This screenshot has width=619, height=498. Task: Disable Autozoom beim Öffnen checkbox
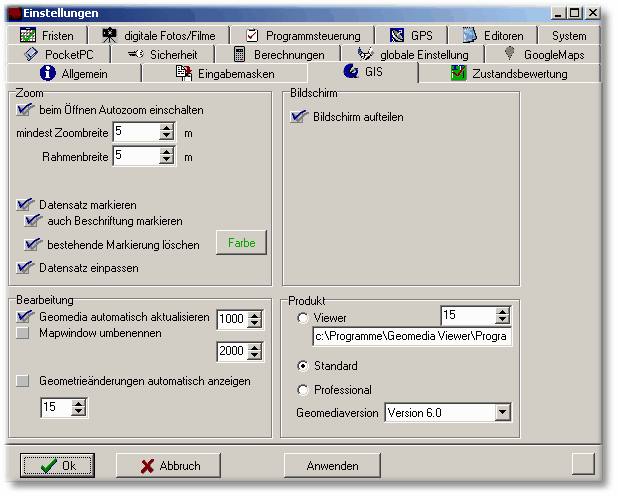click(x=25, y=110)
